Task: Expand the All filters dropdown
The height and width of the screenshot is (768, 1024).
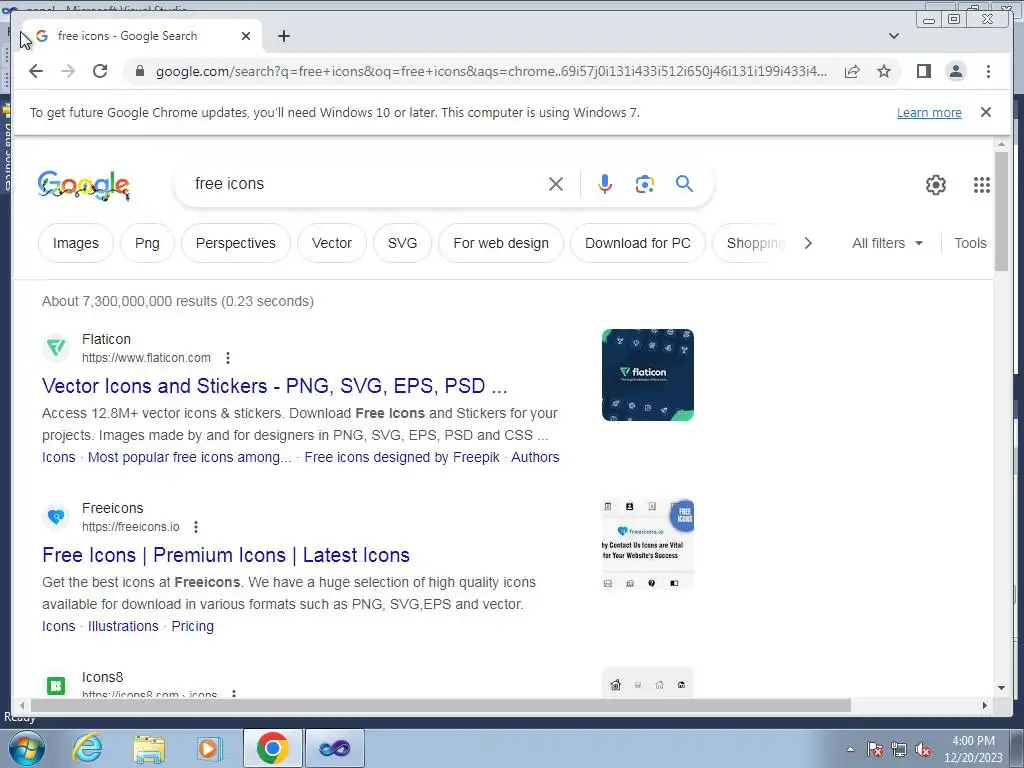Action: (x=887, y=243)
